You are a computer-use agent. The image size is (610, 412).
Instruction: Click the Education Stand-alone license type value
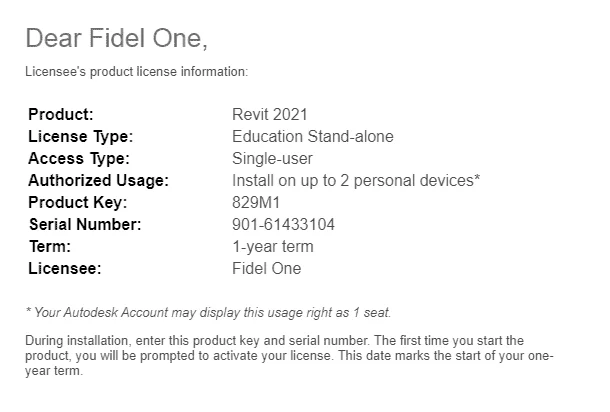pyautogui.click(x=313, y=137)
